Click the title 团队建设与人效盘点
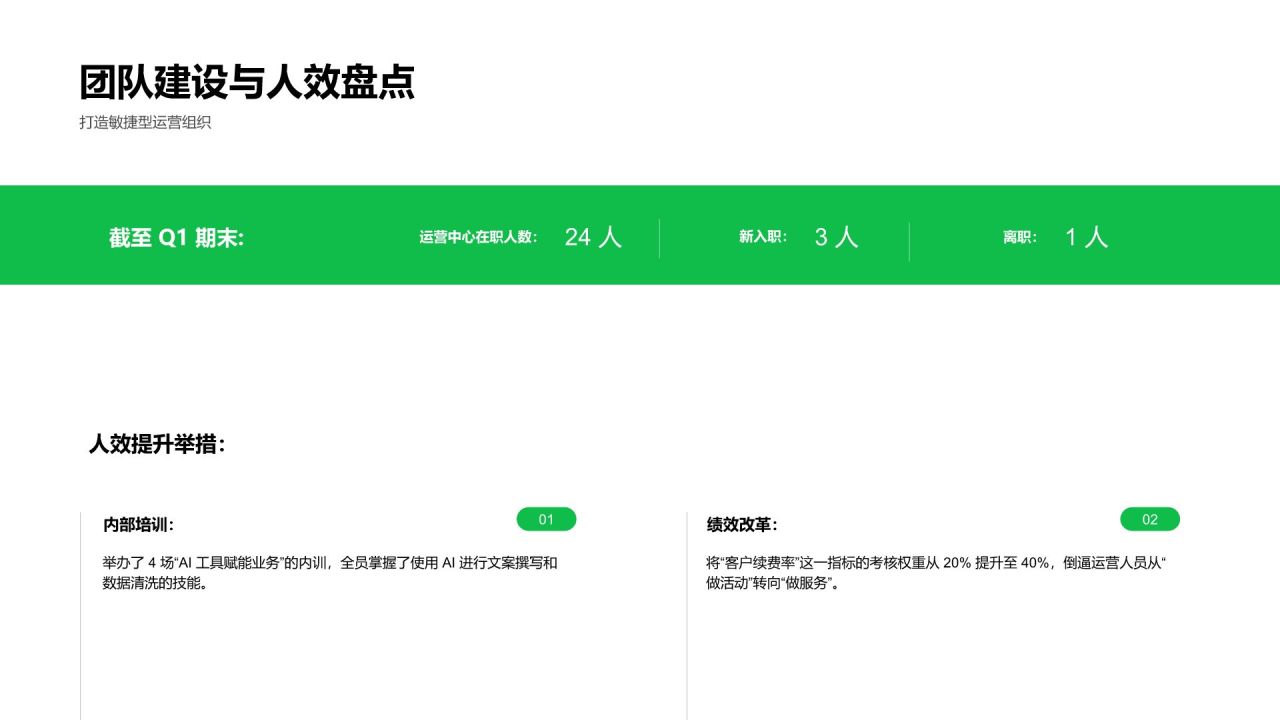 [247, 82]
